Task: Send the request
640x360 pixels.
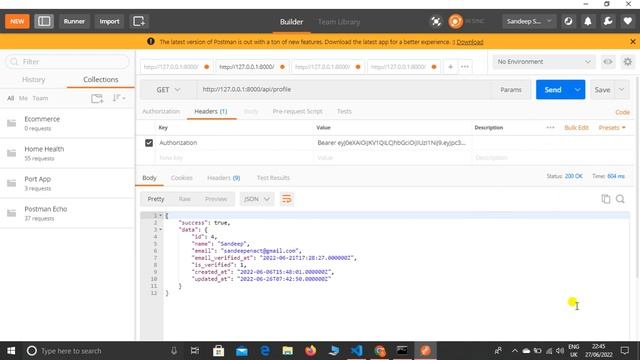Action: click(x=553, y=89)
